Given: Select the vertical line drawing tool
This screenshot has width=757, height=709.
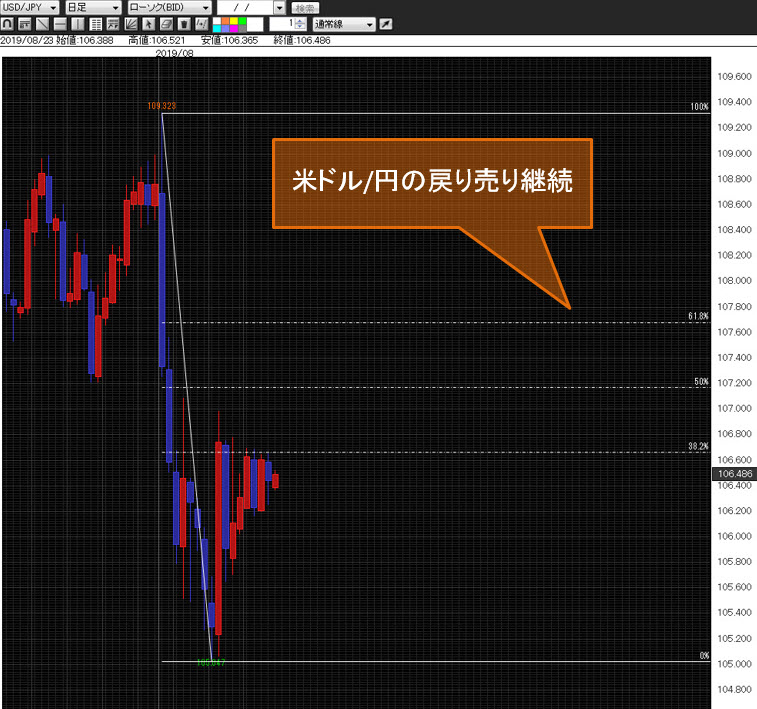Looking at the screenshot, I should tap(78, 24).
